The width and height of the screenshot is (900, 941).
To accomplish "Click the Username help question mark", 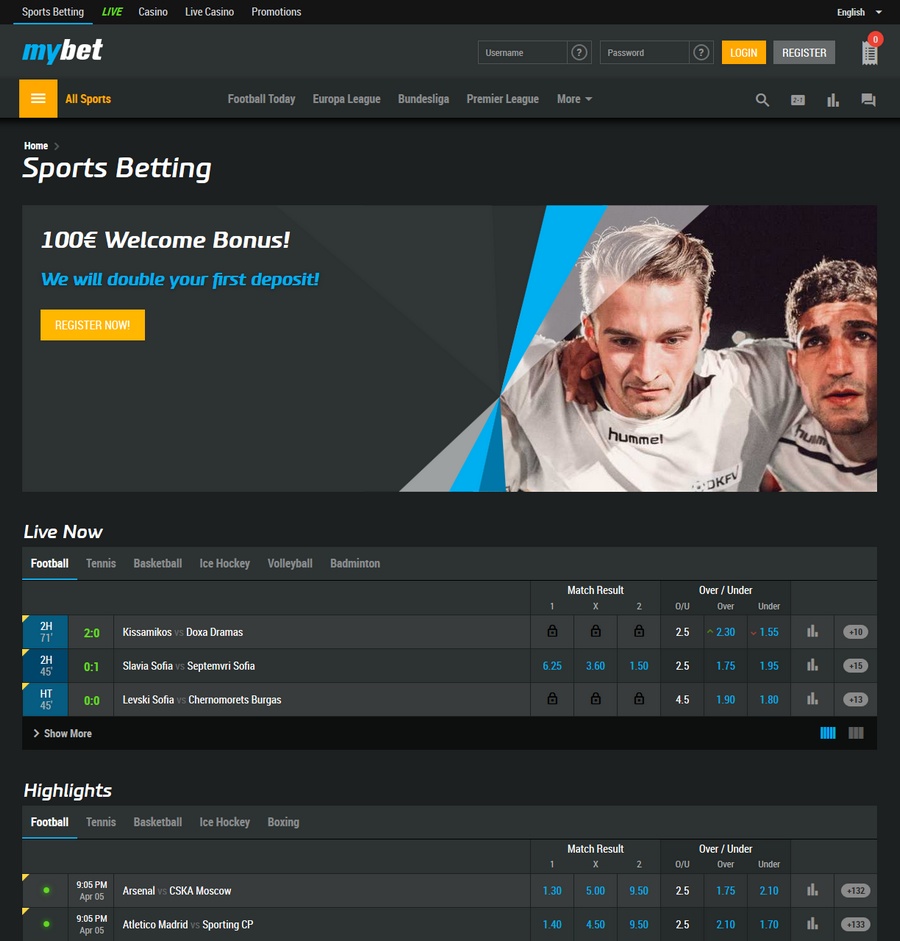I will click(579, 53).
